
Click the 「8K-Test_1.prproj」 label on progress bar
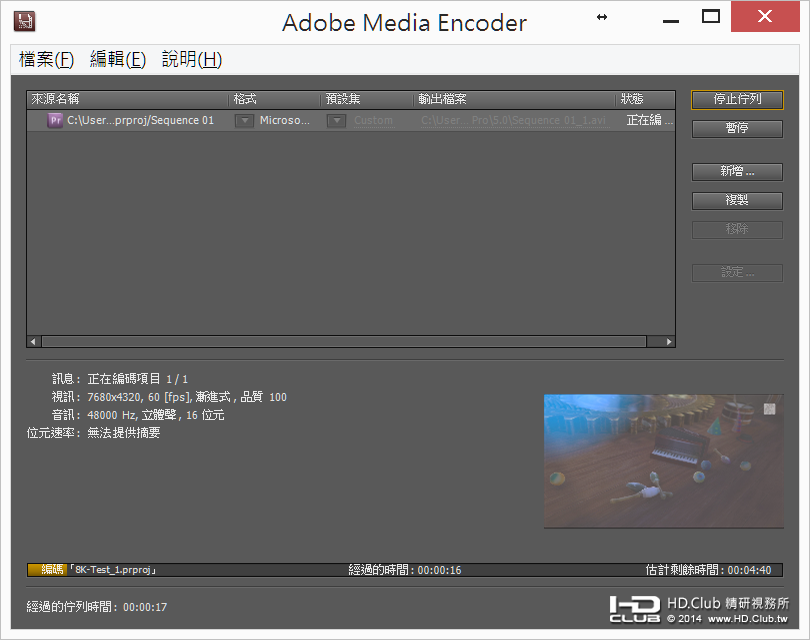(113, 570)
